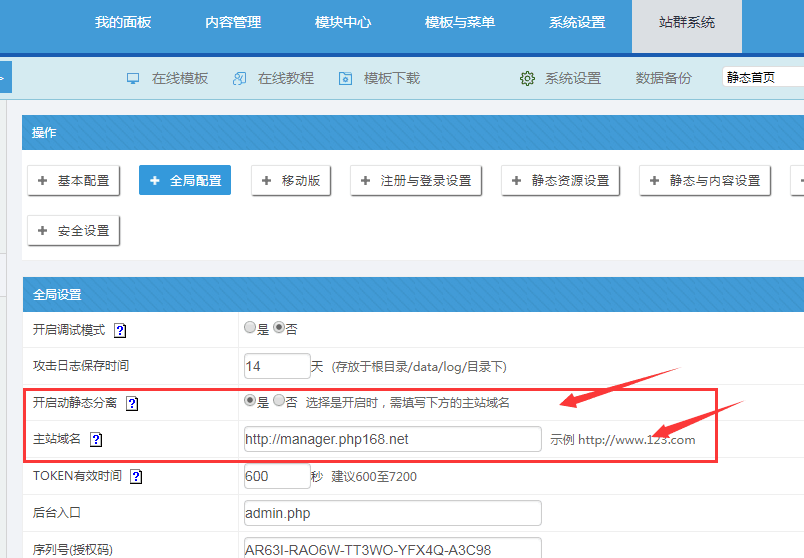This screenshot has width=804, height=558.
Task: Click the monitor icon beside 在线模板
Action: (133, 78)
